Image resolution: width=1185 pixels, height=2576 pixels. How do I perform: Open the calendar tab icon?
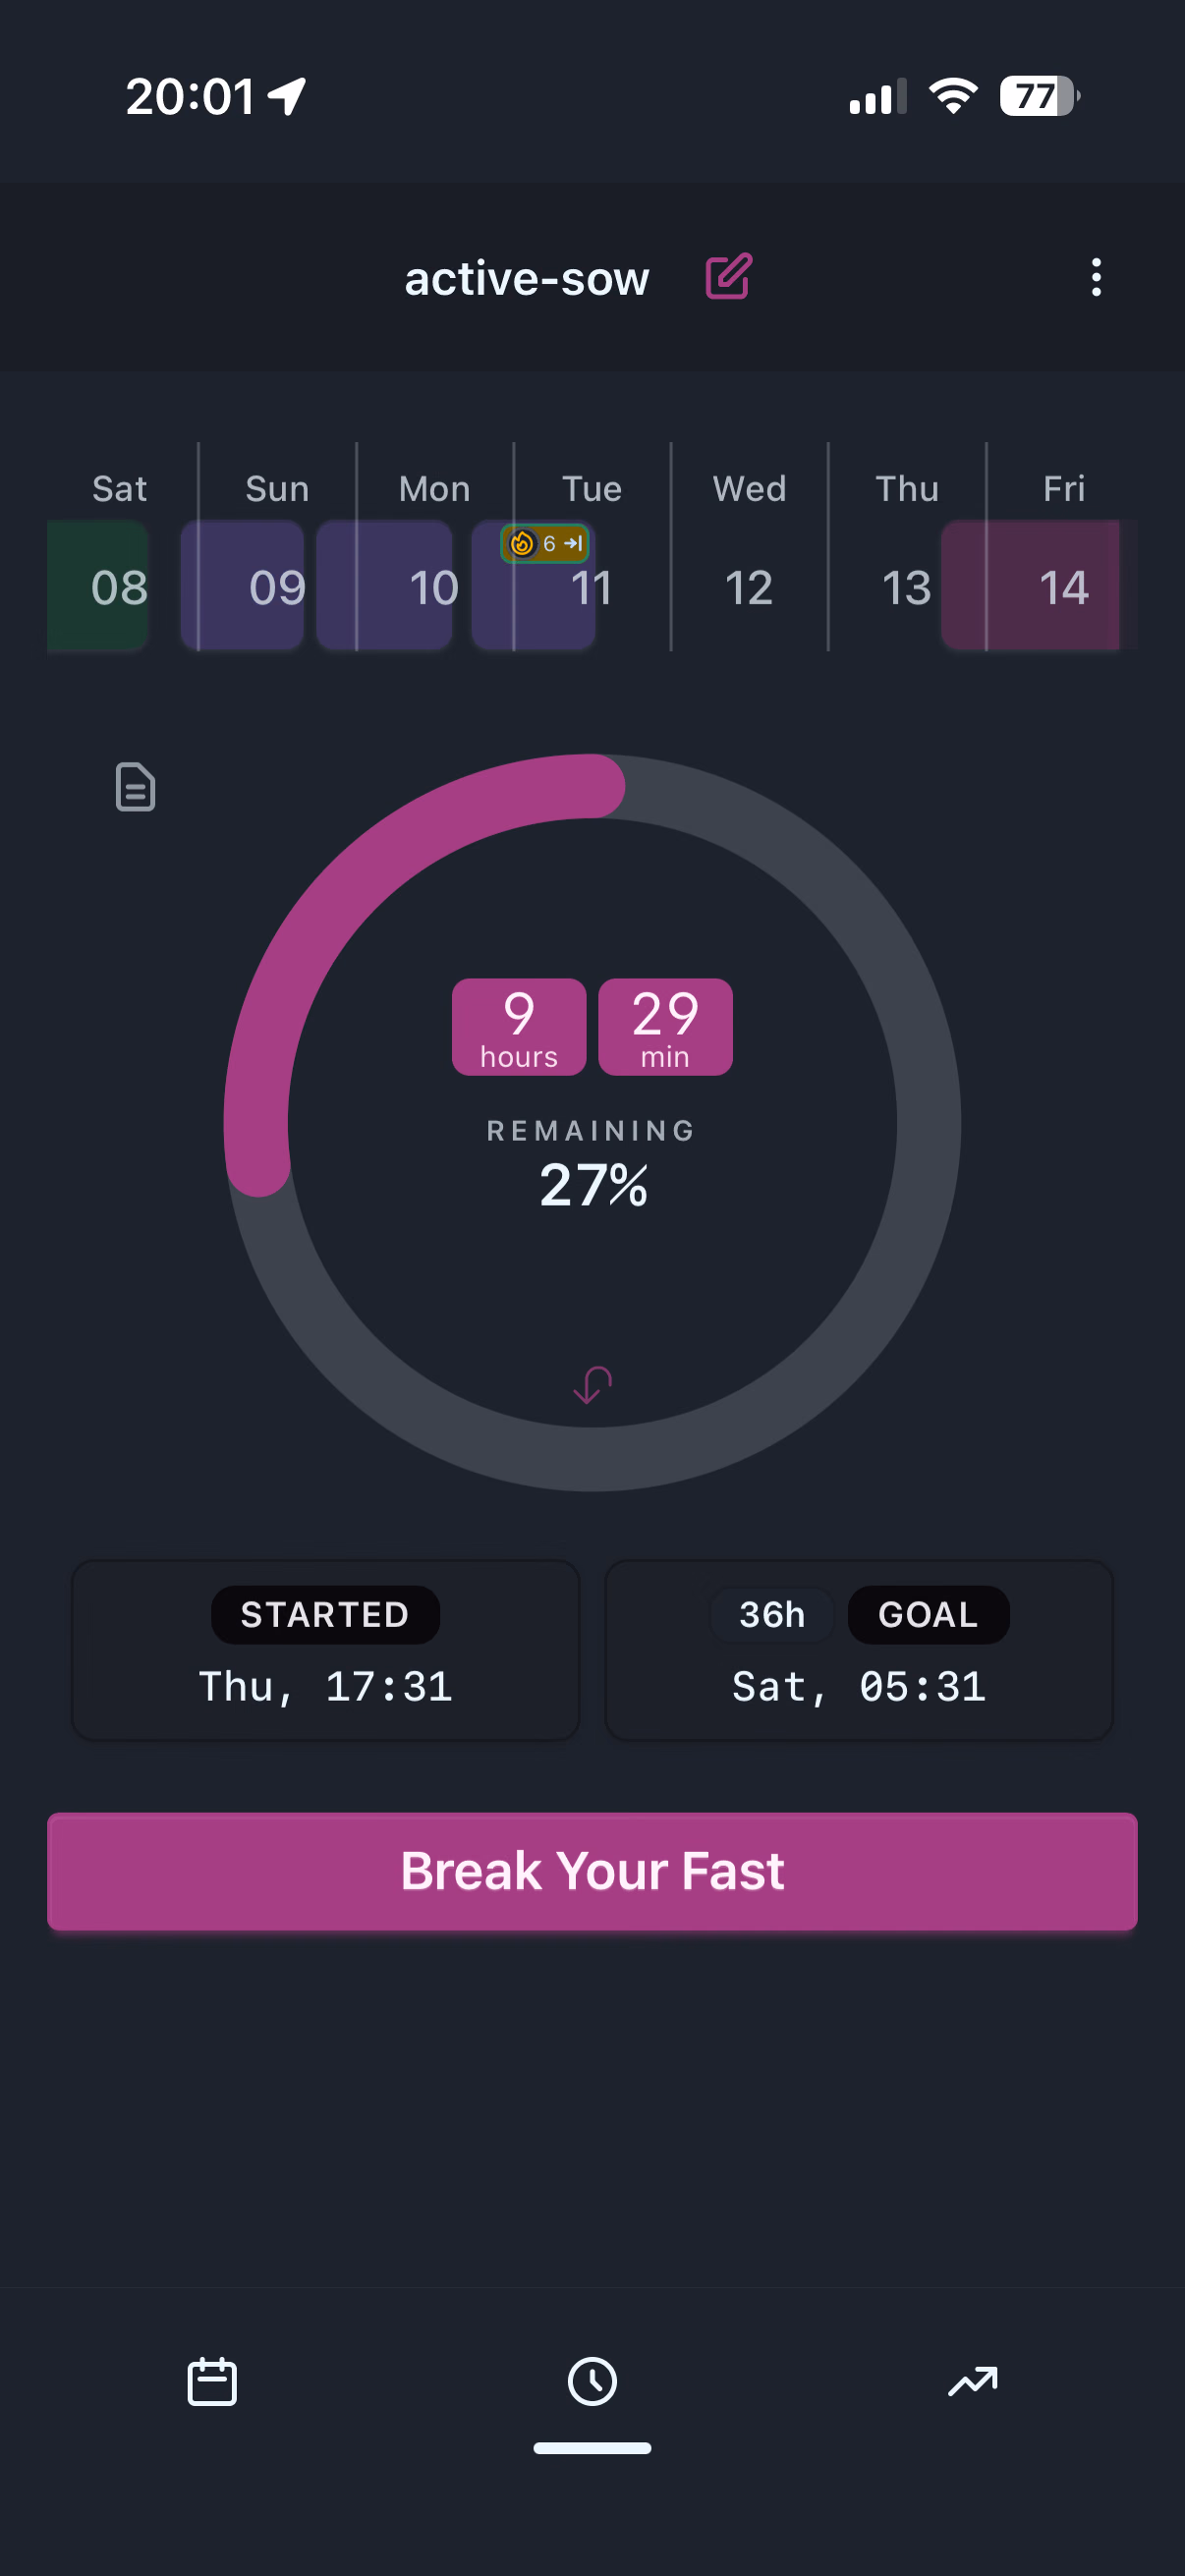click(212, 2381)
